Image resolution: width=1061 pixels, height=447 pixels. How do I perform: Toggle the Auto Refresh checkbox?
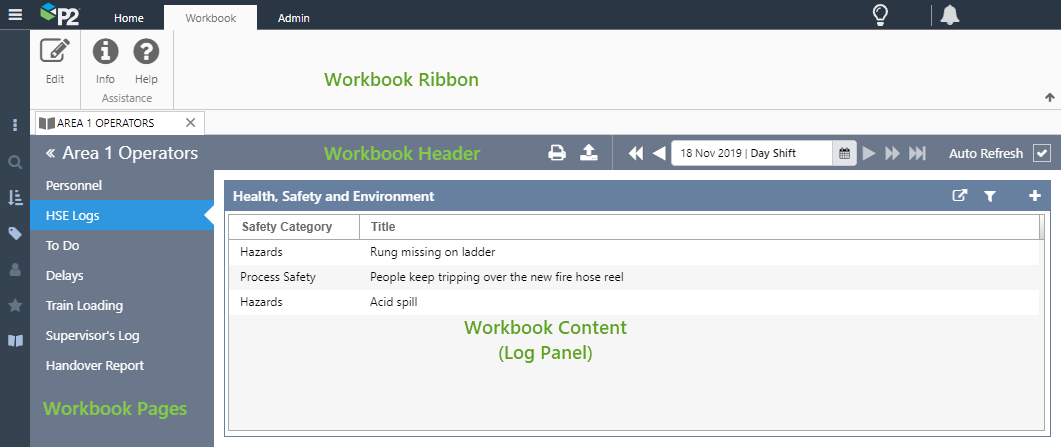point(1042,154)
